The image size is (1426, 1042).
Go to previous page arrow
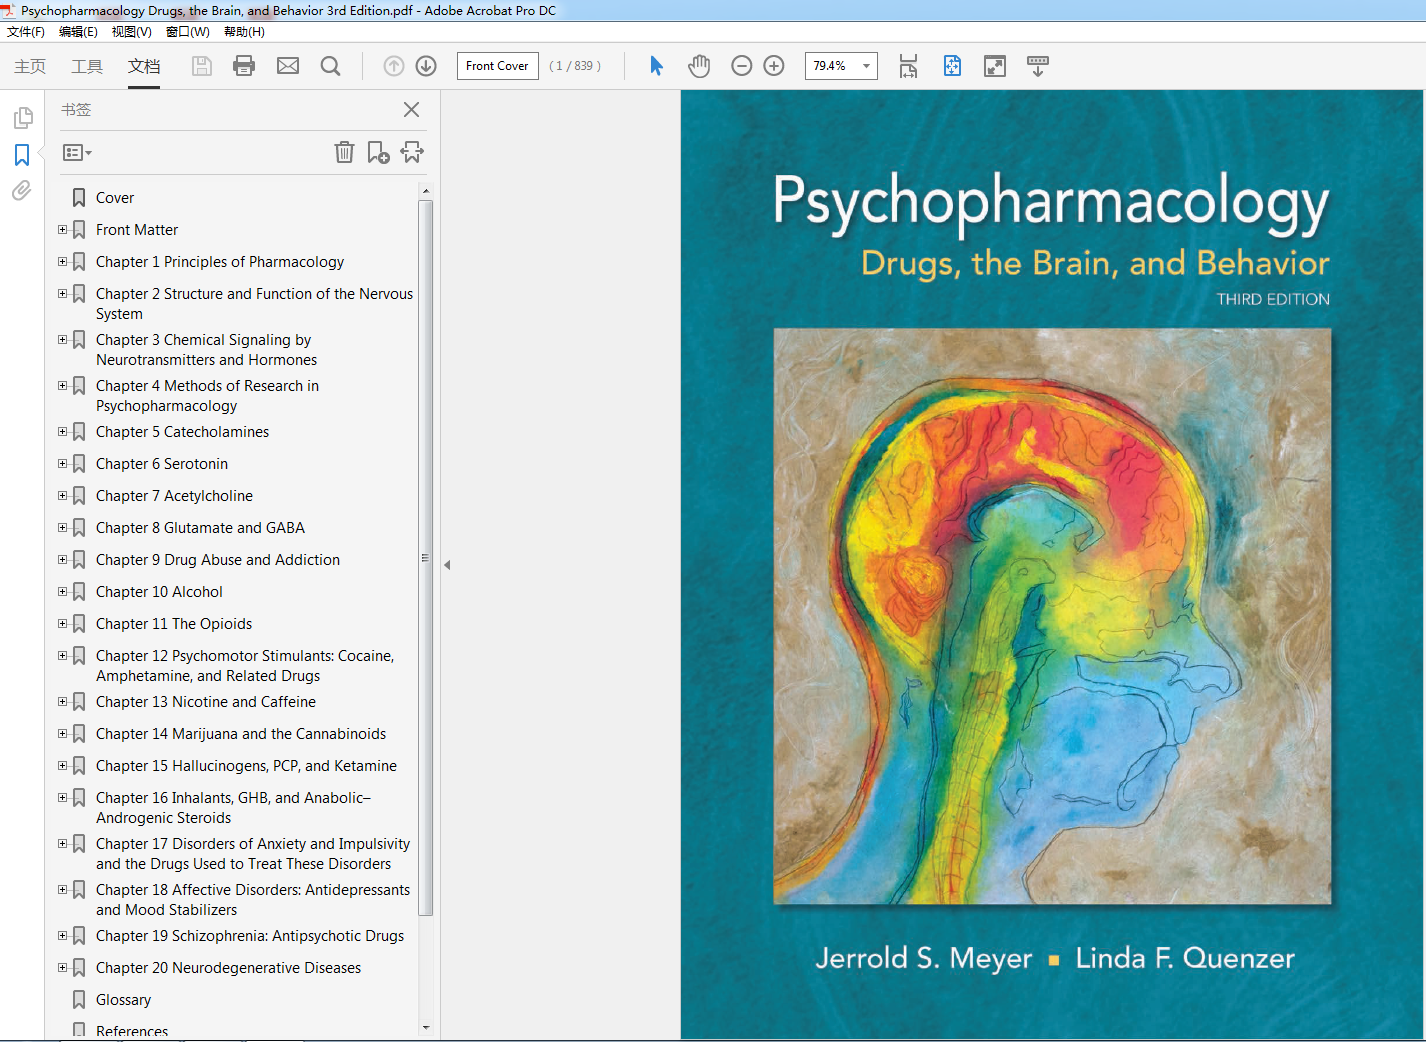click(394, 66)
